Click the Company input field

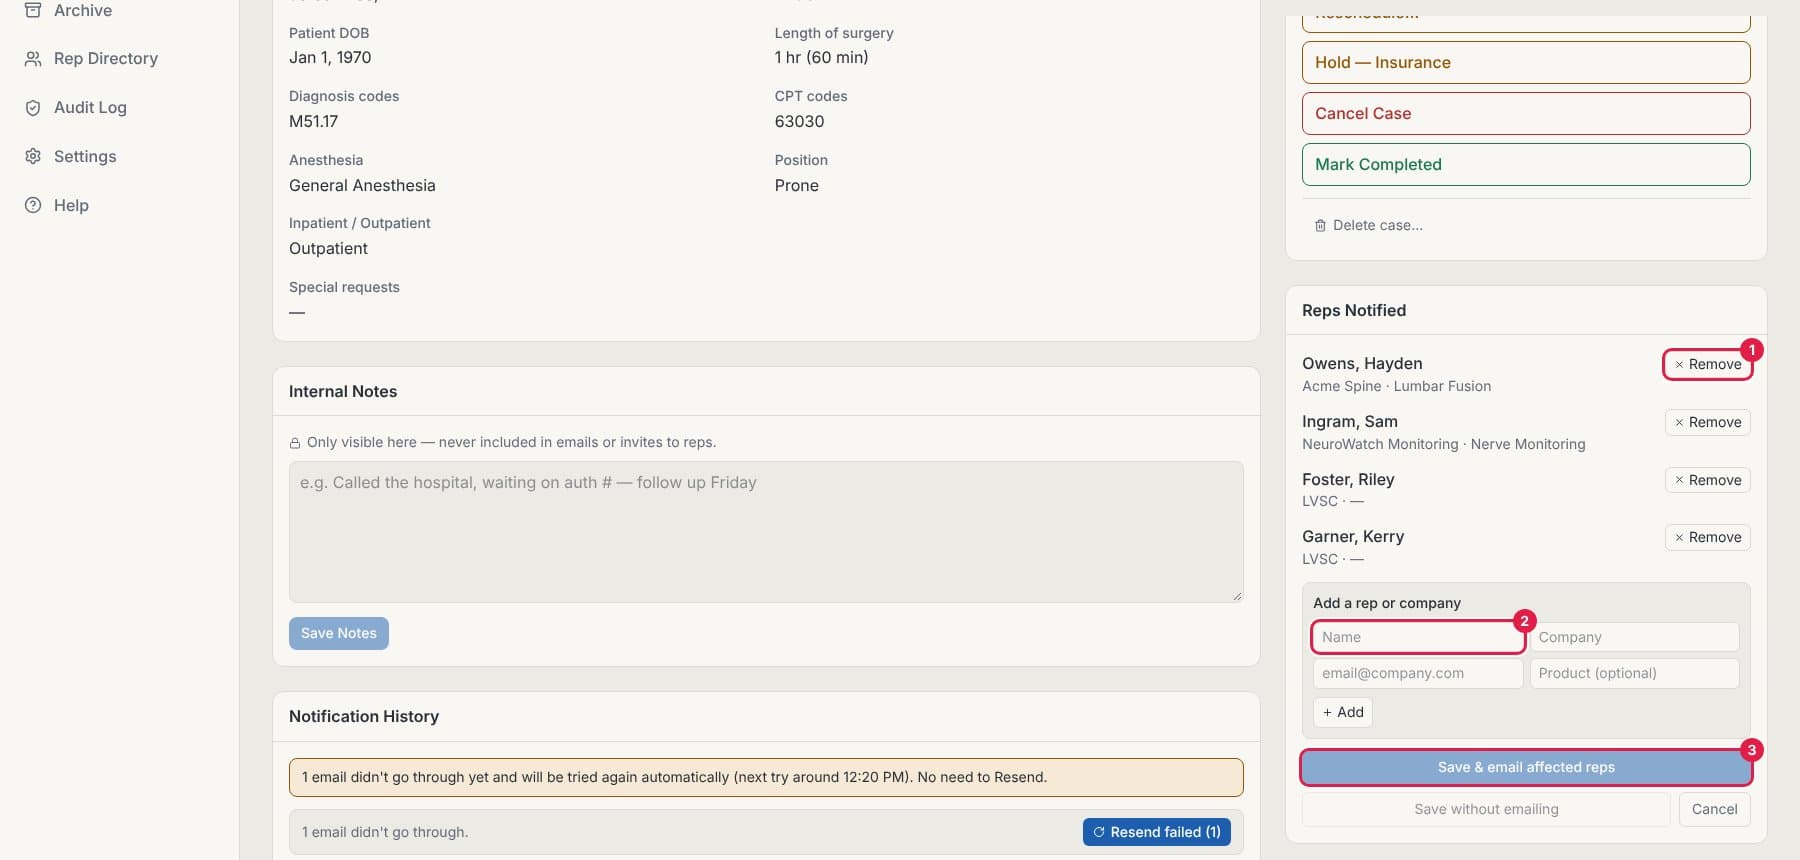[x=1634, y=637]
